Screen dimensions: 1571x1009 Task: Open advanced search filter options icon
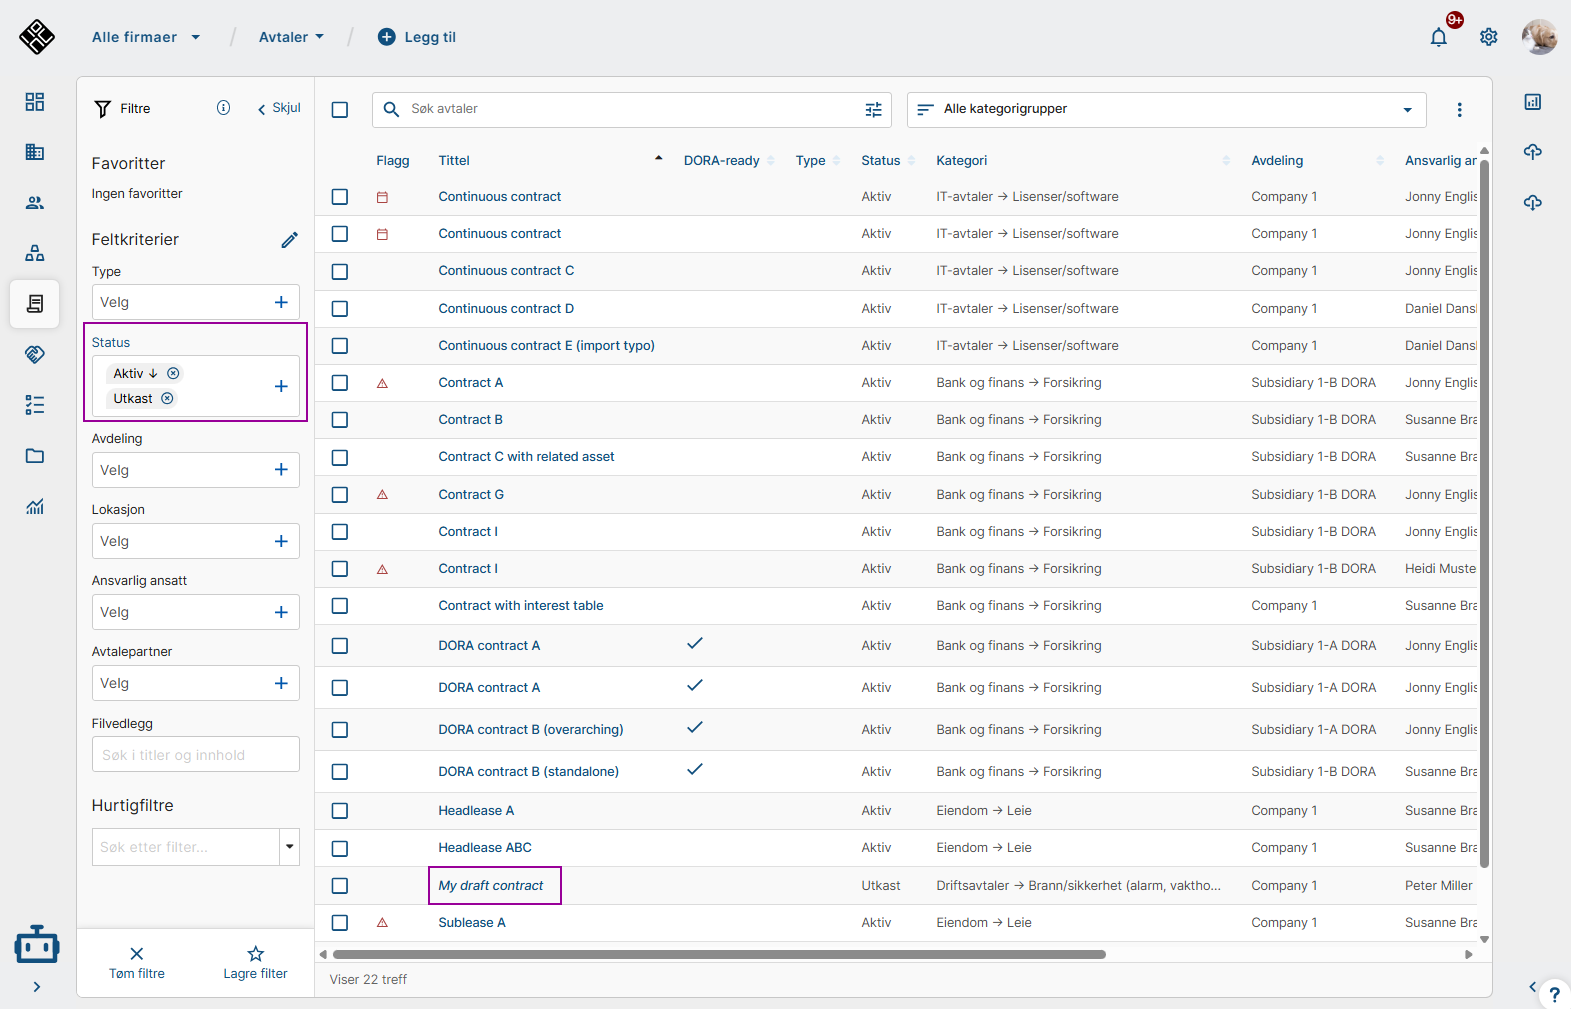click(873, 110)
